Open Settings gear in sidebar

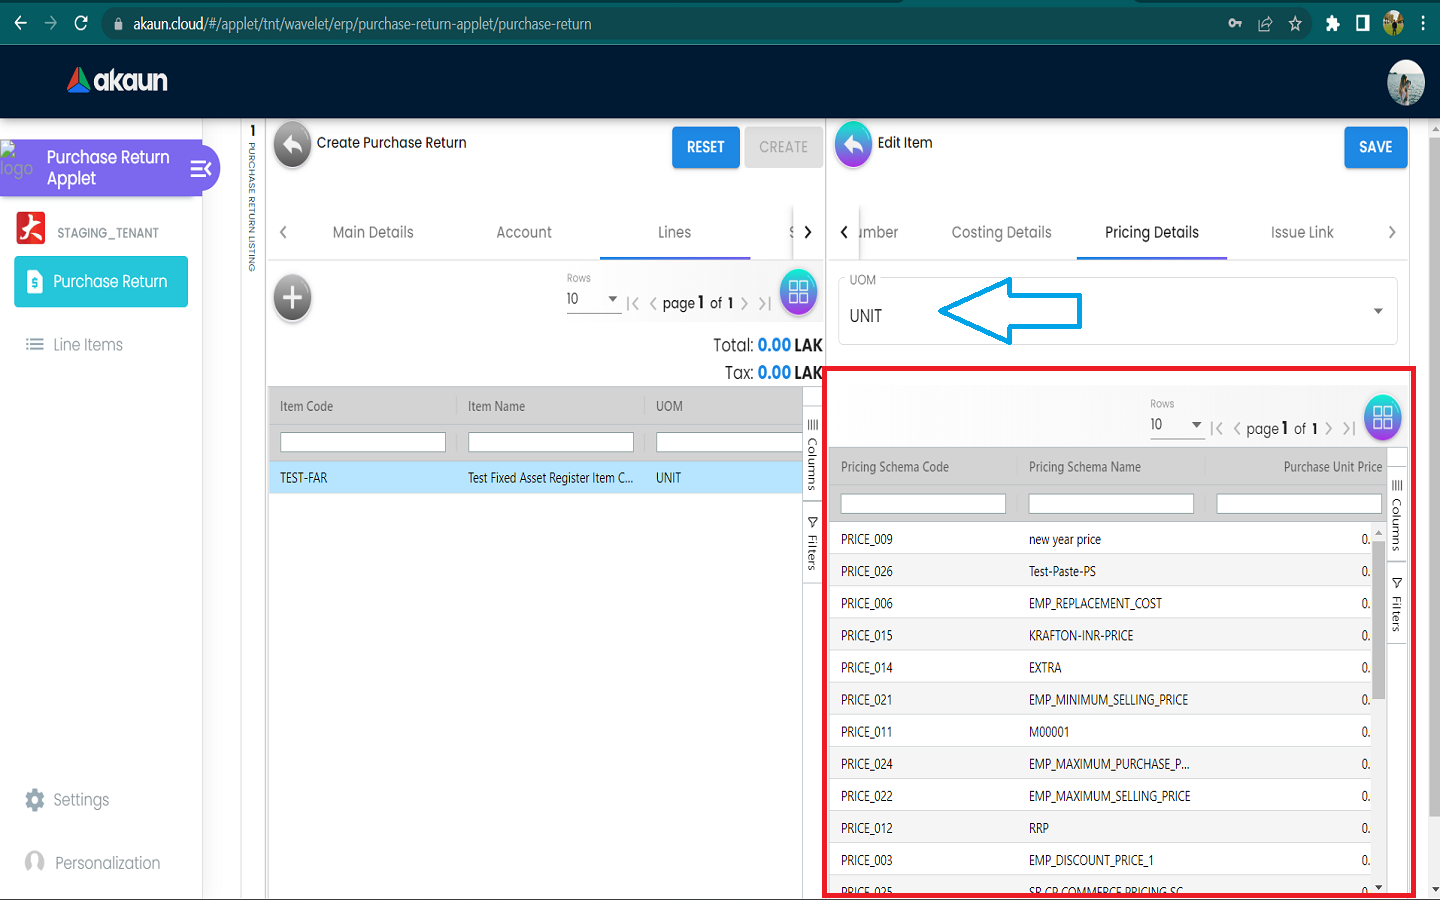coord(35,800)
